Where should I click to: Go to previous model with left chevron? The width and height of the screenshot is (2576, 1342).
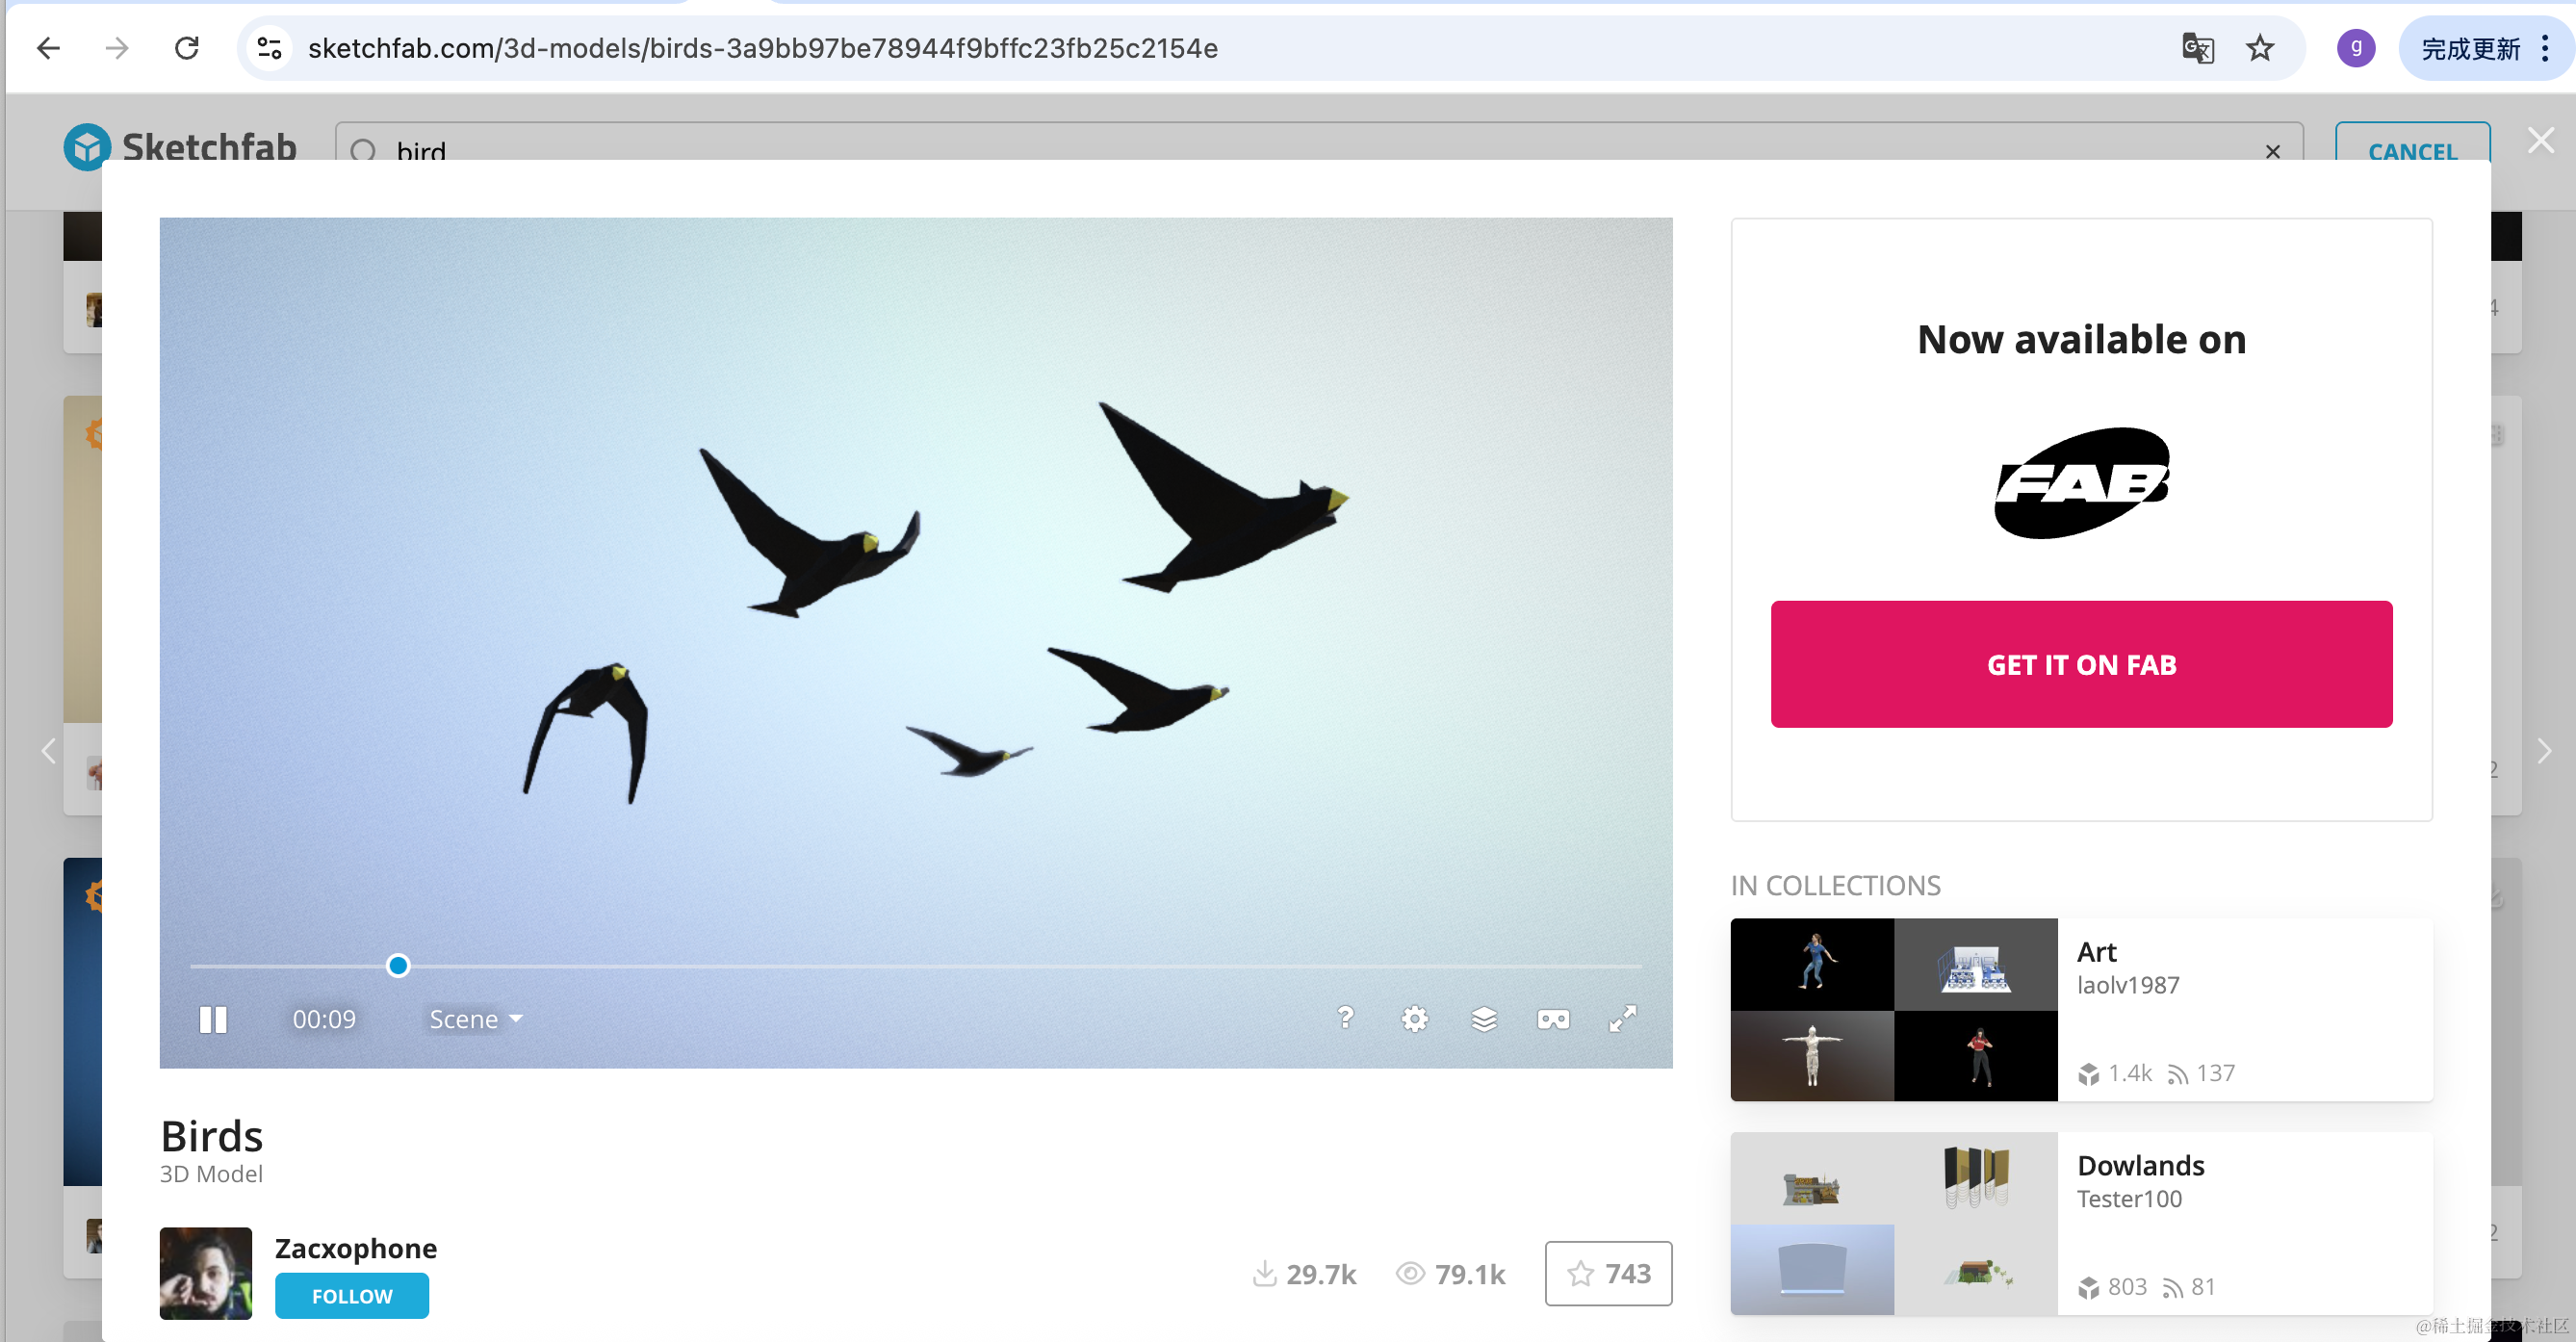(x=48, y=750)
